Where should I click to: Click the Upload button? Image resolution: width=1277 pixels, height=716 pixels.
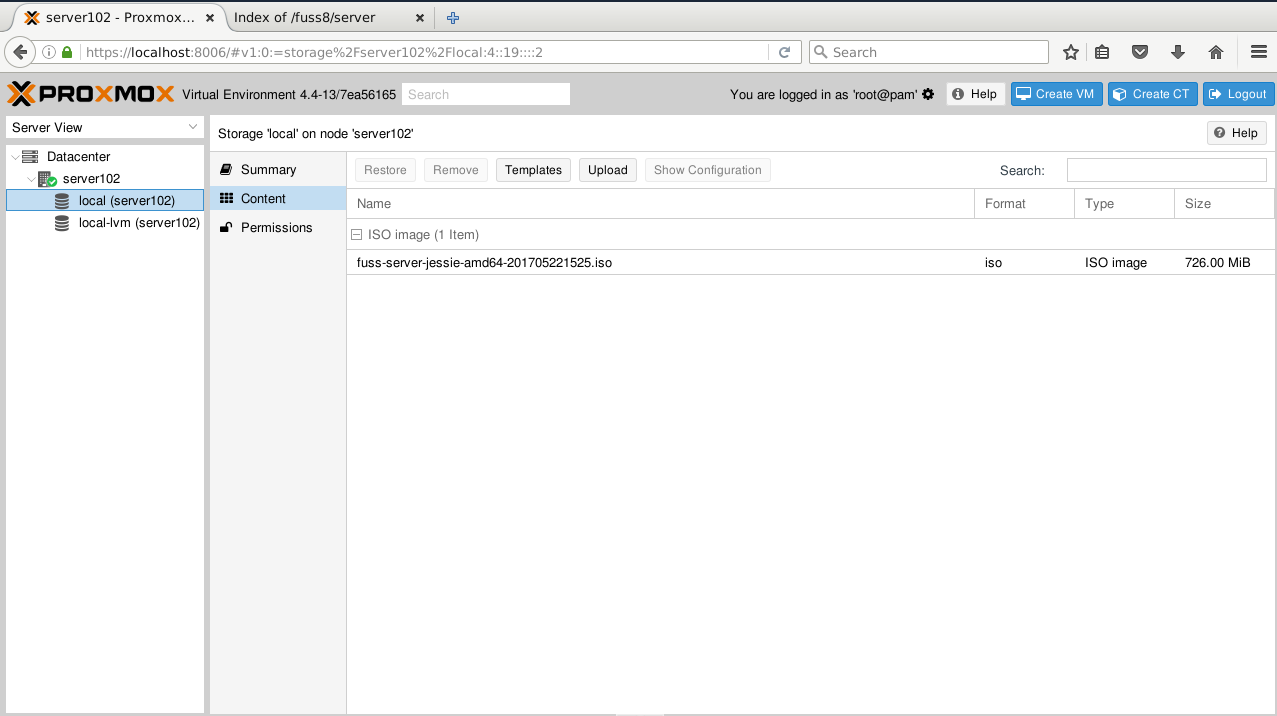(607, 170)
